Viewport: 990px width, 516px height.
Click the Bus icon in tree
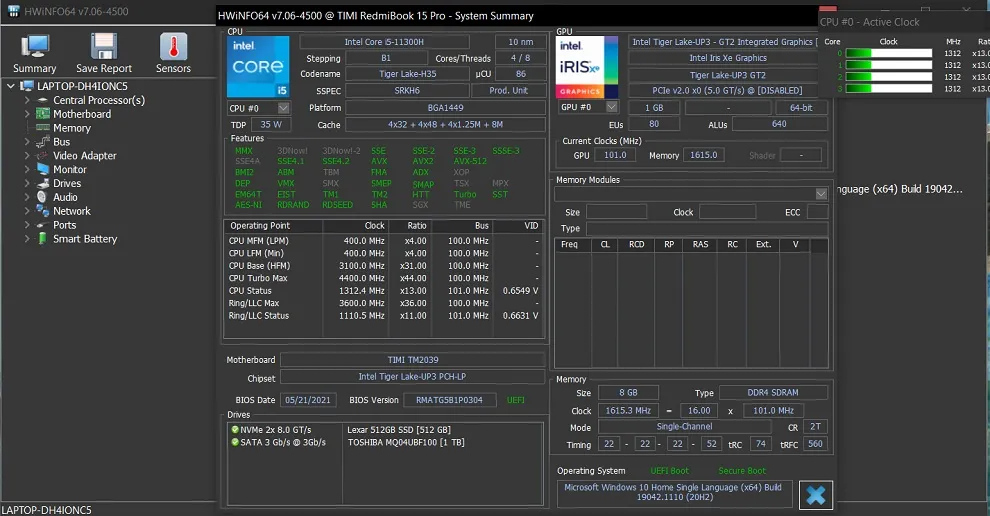(42, 141)
